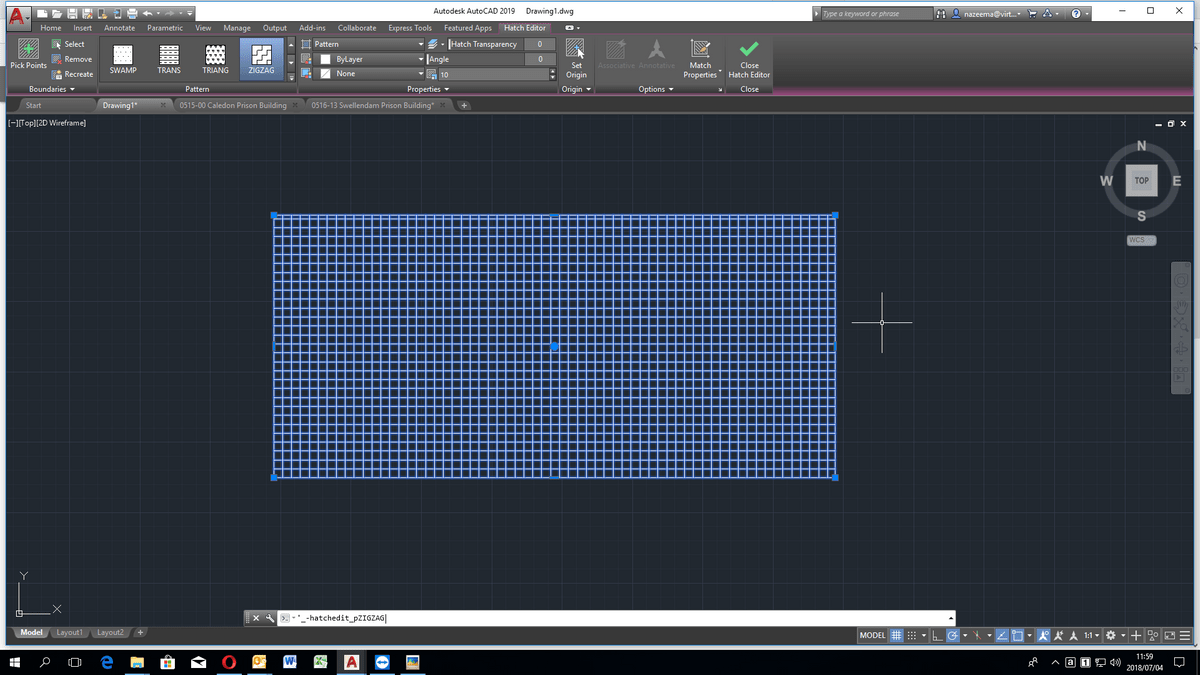Enable Object Snap in the status bar
Screen dimensions: 1200x675
[1019, 635]
